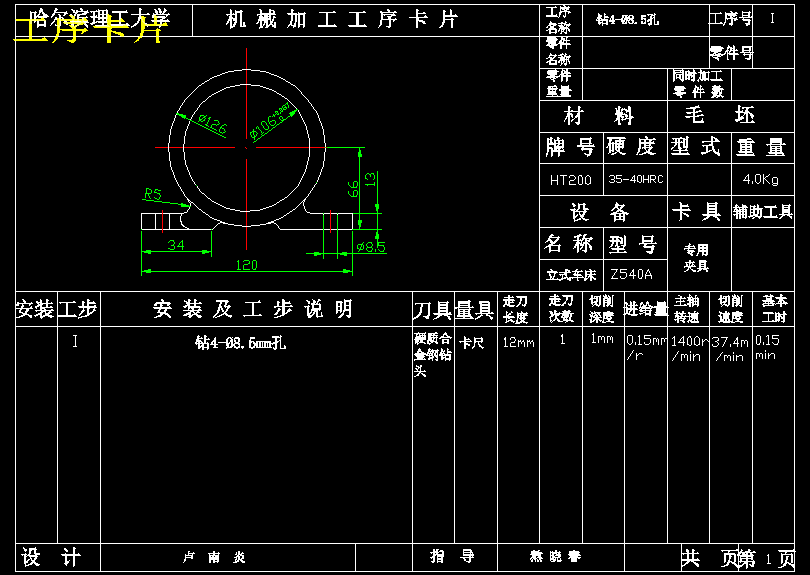
Task: Click the 4.0Kg weight value
Action: tap(760, 179)
